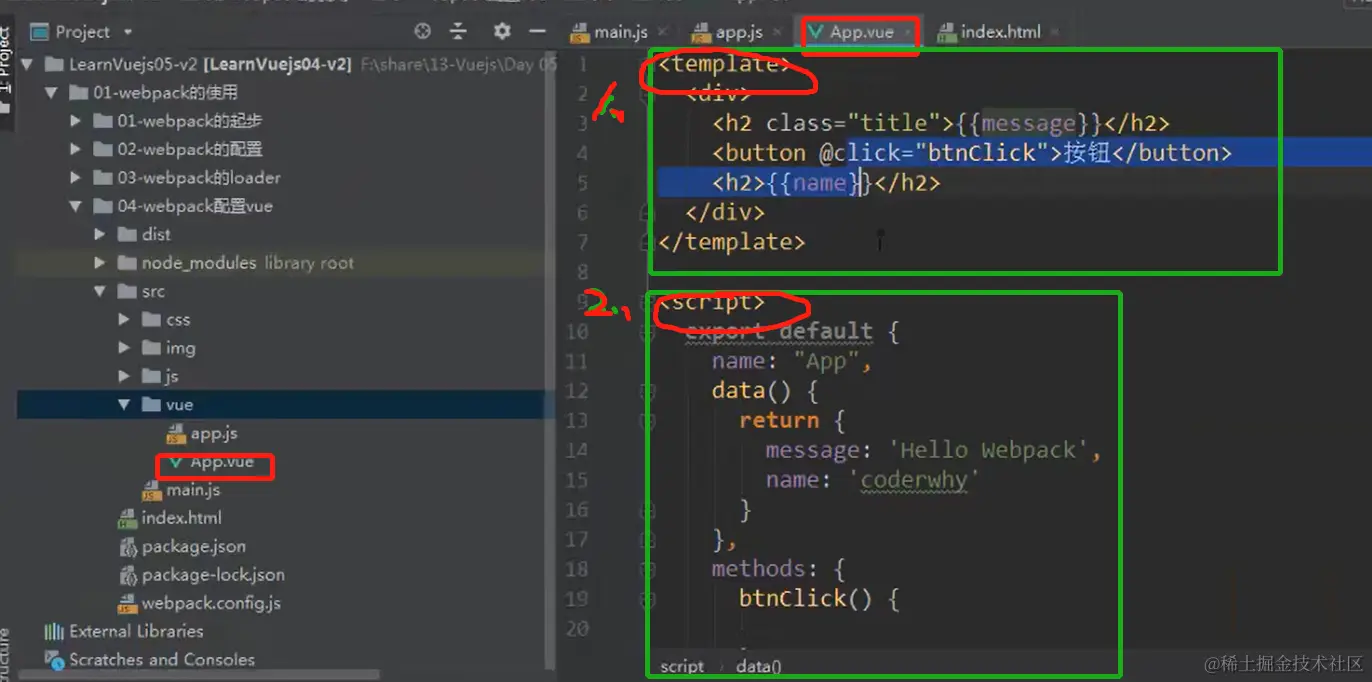The height and width of the screenshot is (682, 1372).
Task: Close the index.html tab
Action: point(1054,33)
